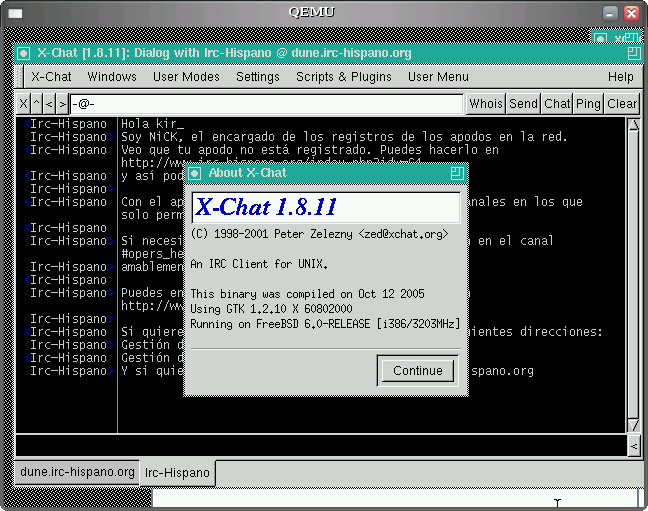Image resolution: width=648 pixels, height=511 pixels.
Task: Click the 'Hola kir_' chat message
Action: click(152, 124)
